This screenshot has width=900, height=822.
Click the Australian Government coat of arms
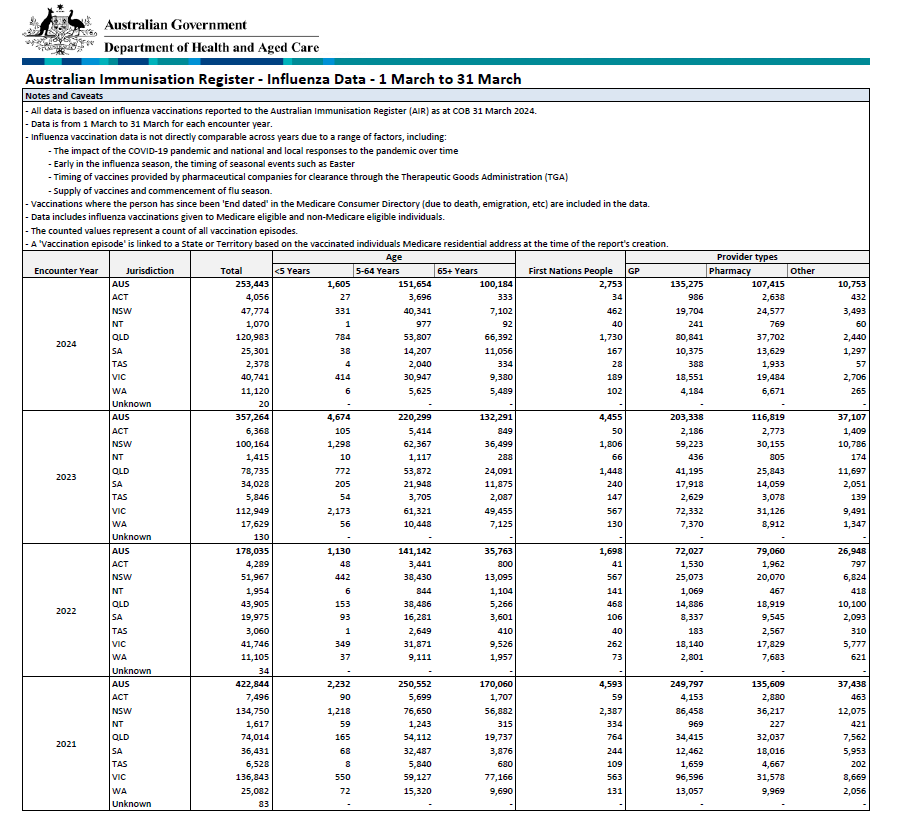(x=60, y=30)
